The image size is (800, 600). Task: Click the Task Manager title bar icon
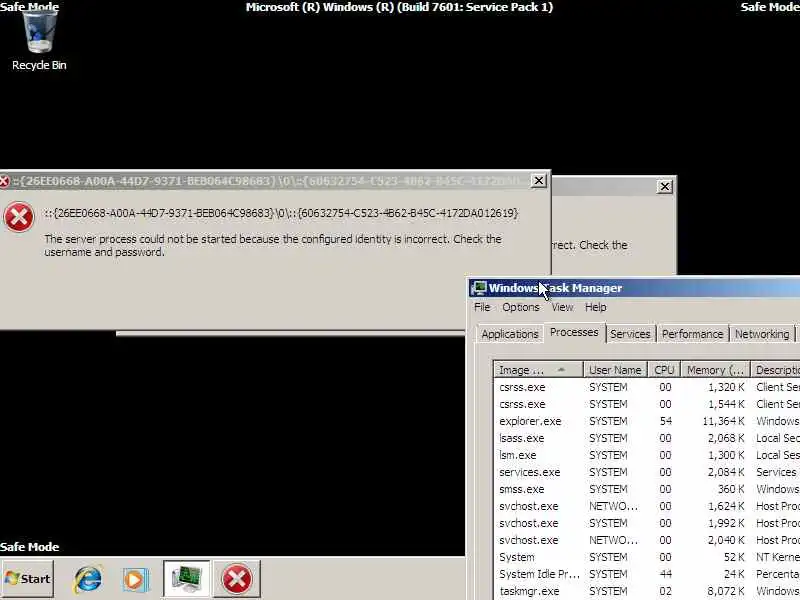pos(479,288)
